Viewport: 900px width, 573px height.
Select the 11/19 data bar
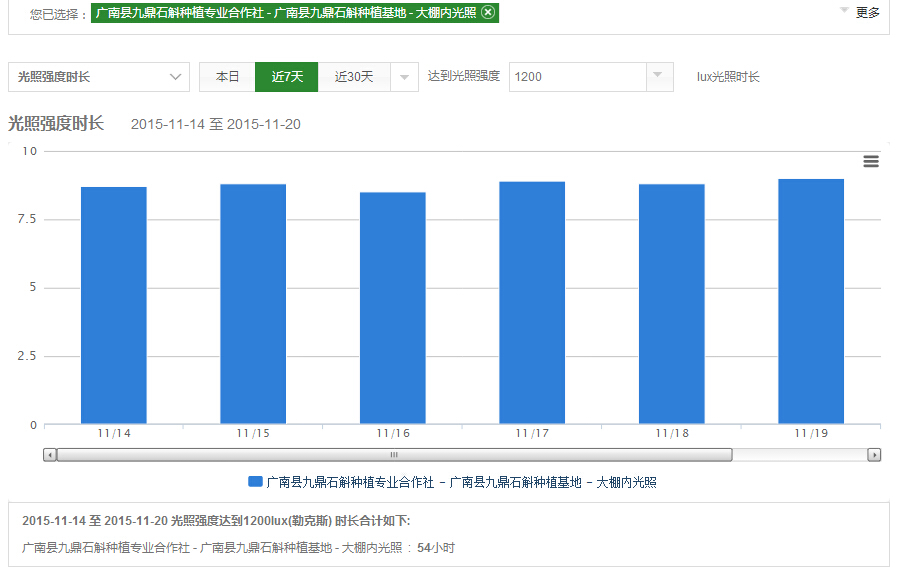coord(811,301)
